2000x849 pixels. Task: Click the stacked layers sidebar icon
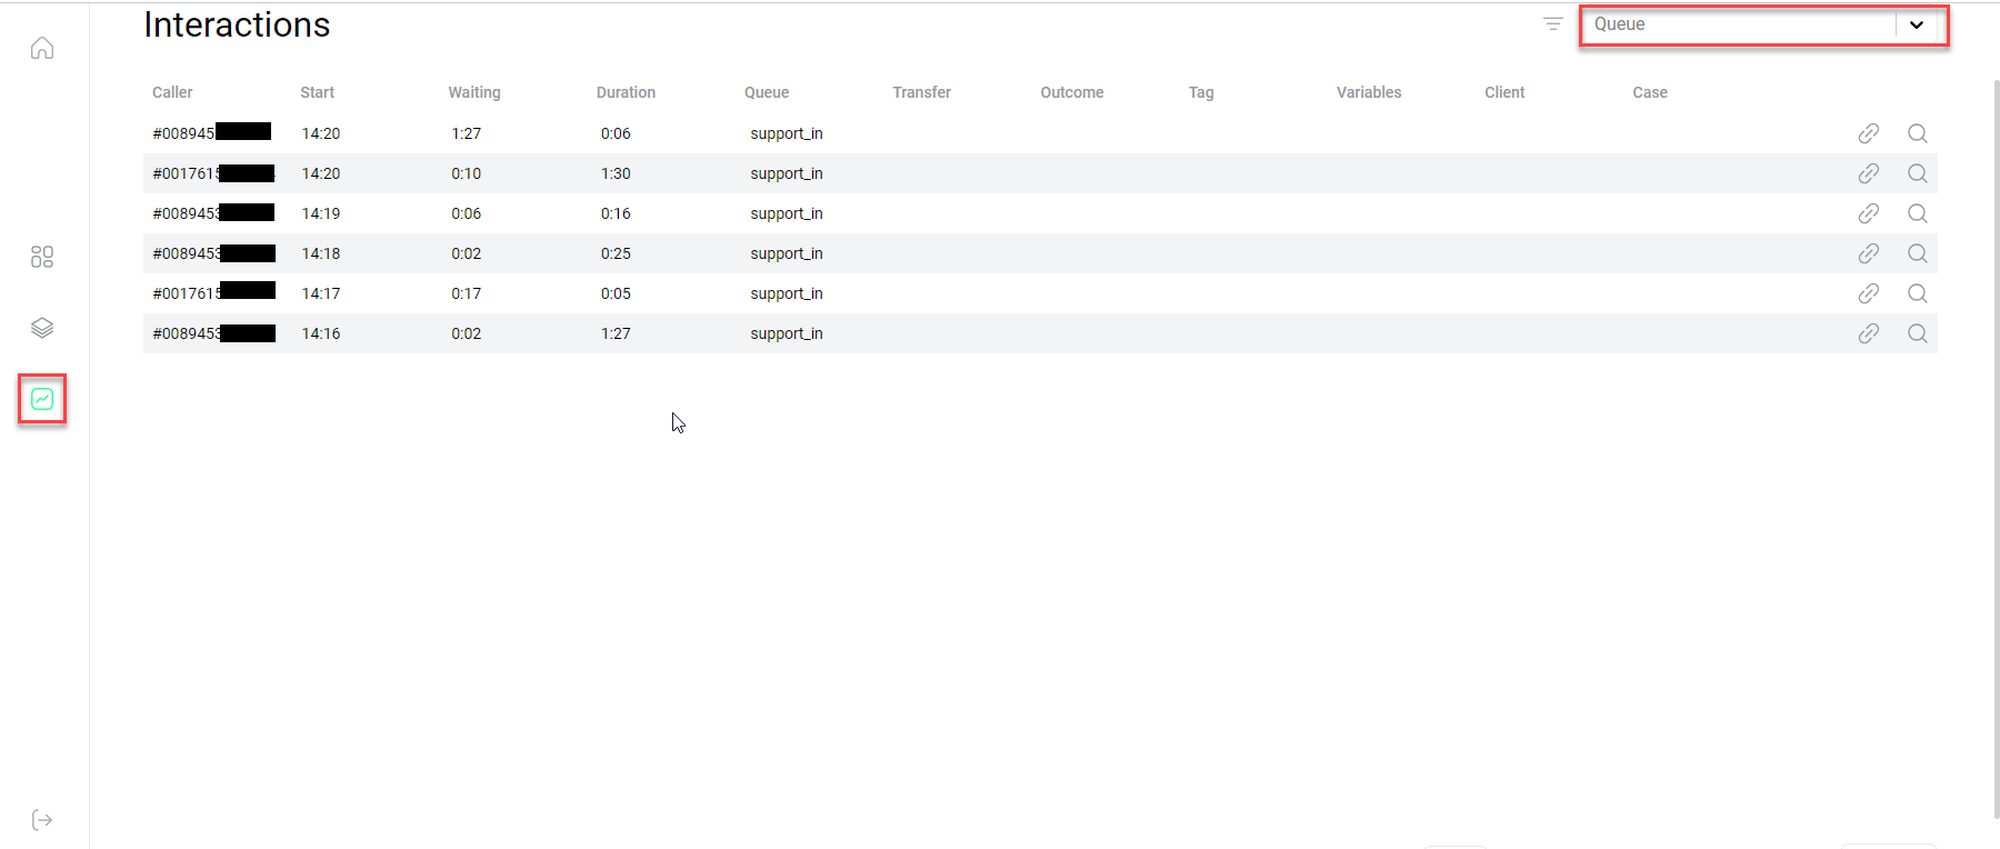click(42, 328)
